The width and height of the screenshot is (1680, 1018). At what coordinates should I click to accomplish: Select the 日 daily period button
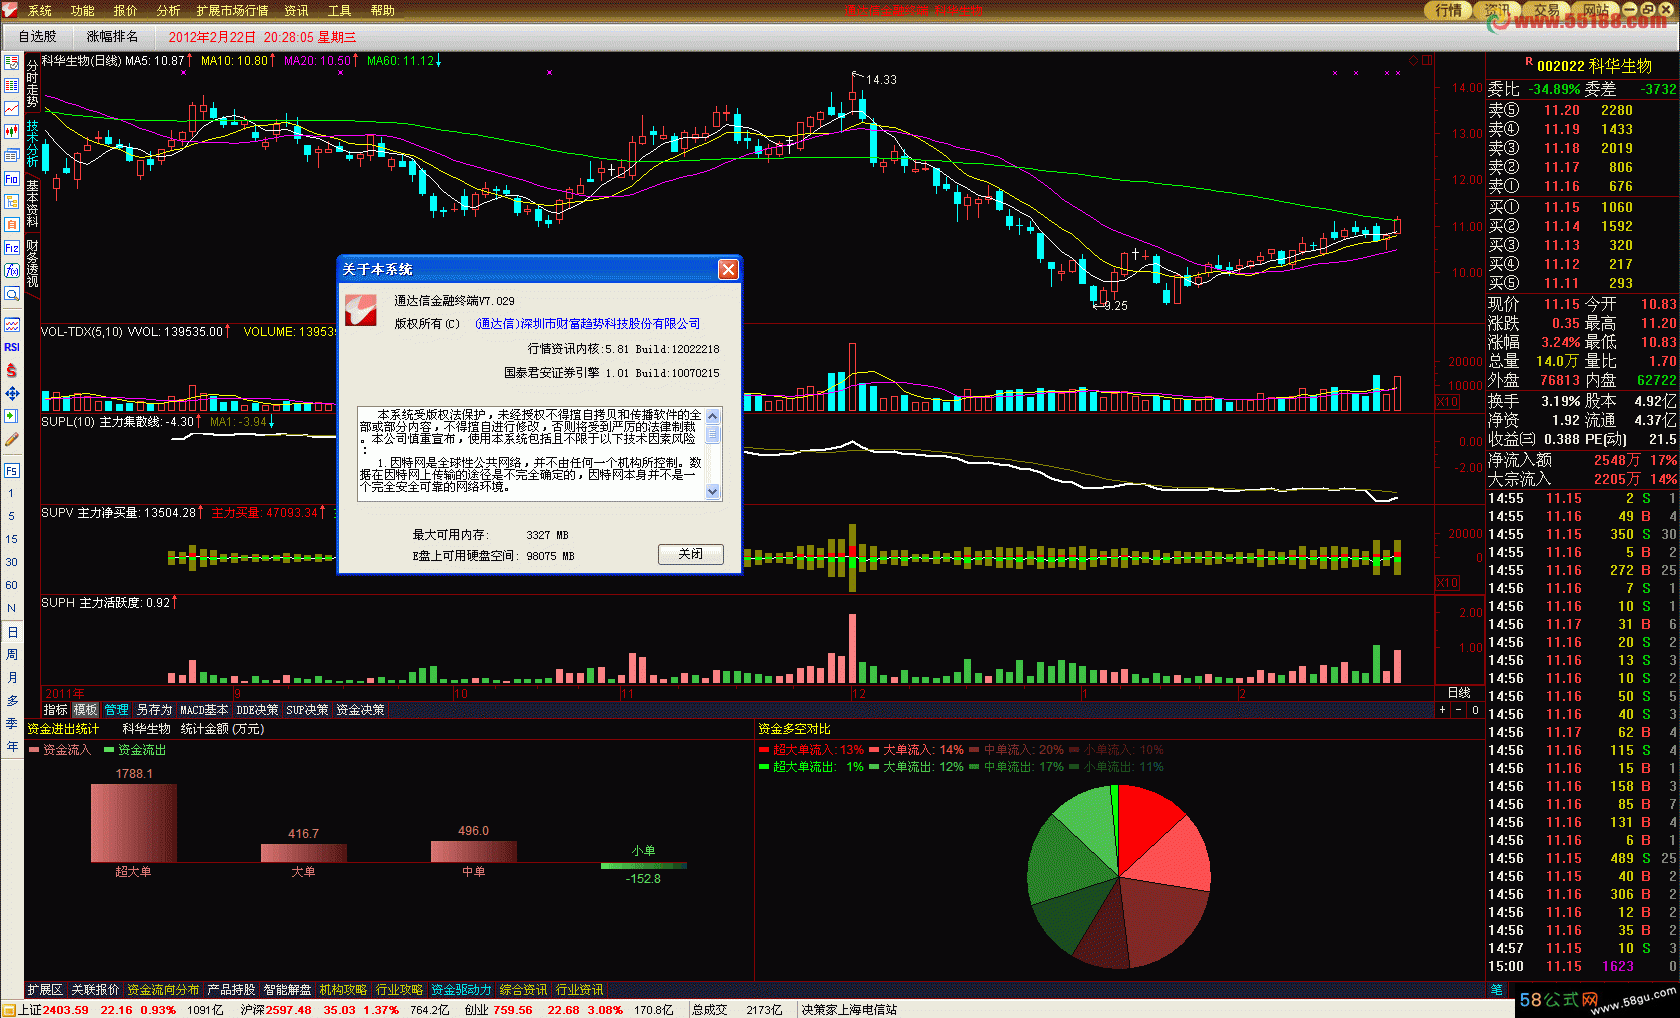(12, 632)
